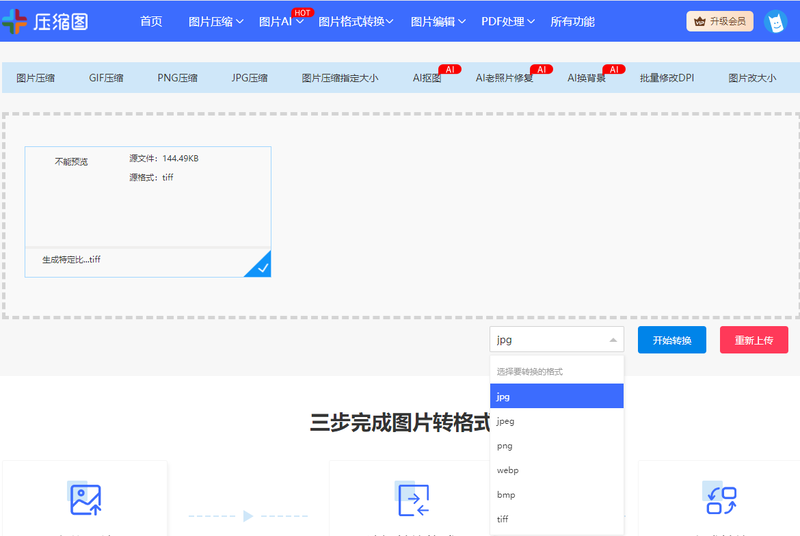Open the user avatar icon
The image size is (800, 536).
[x=775, y=21]
